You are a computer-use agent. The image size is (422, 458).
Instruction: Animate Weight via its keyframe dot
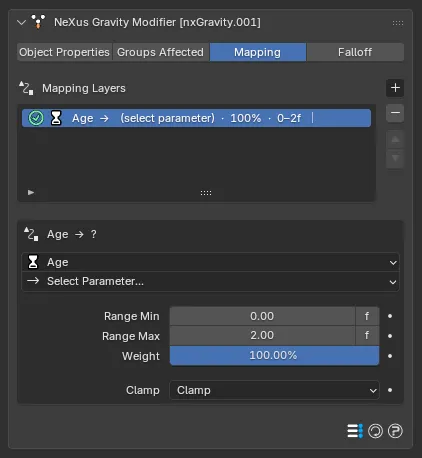click(x=390, y=356)
